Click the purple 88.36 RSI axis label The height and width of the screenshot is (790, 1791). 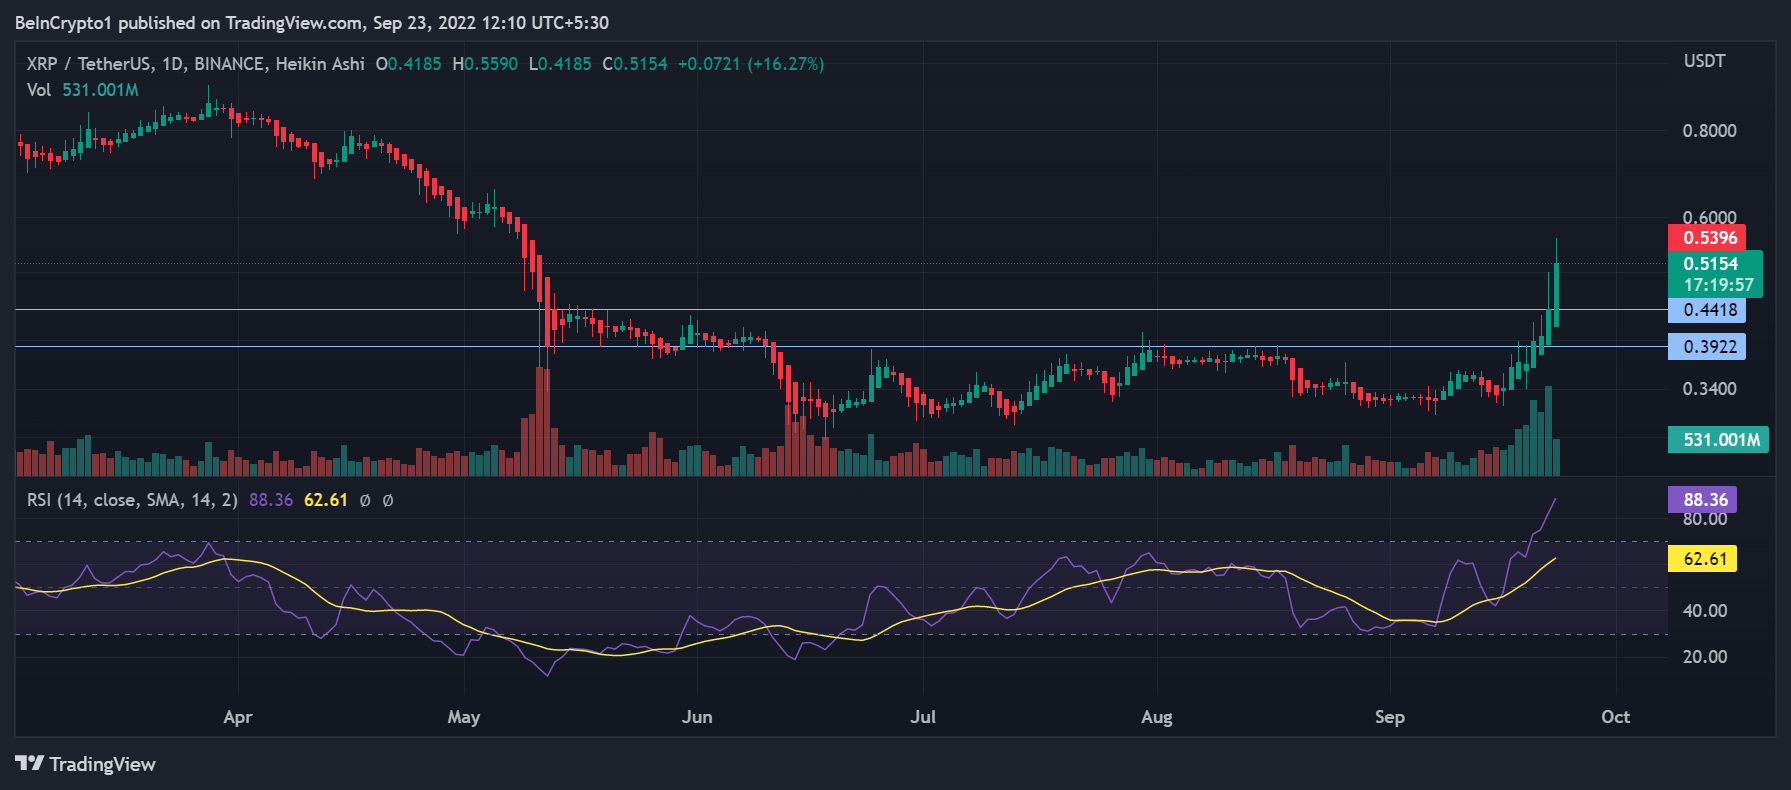(x=1702, y=500)
